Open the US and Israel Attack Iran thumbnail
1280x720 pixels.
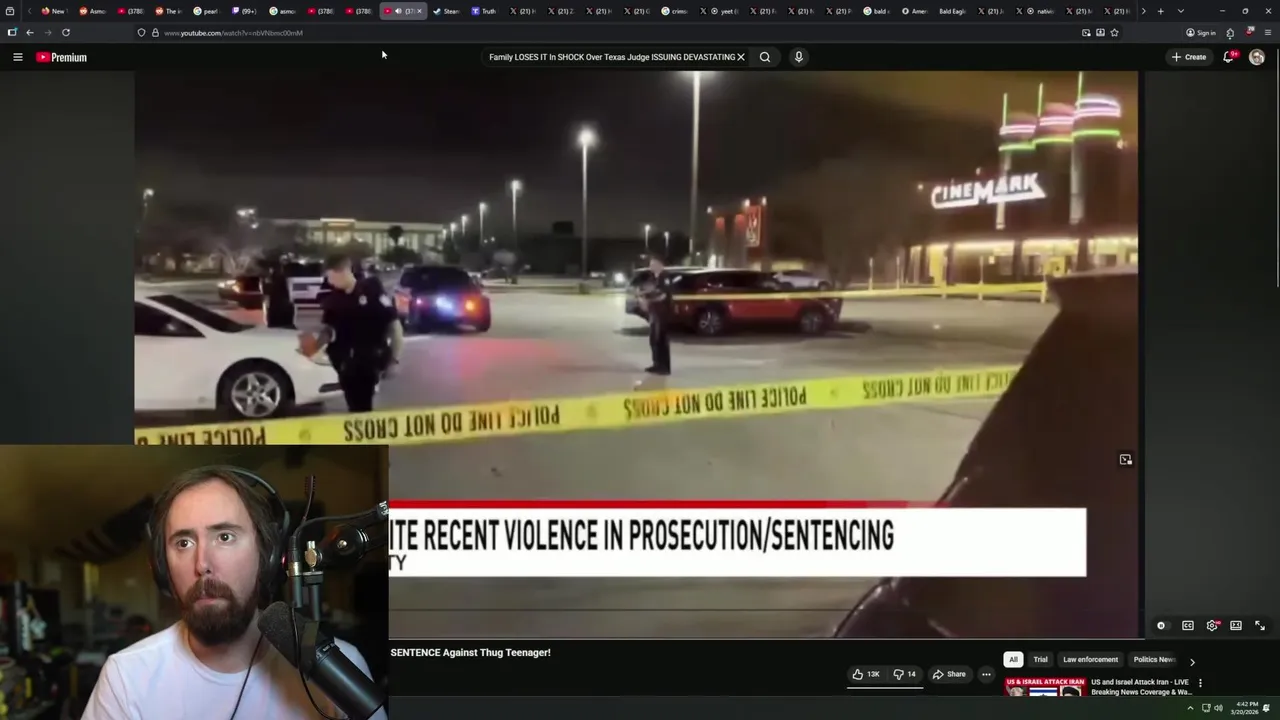1045,688
